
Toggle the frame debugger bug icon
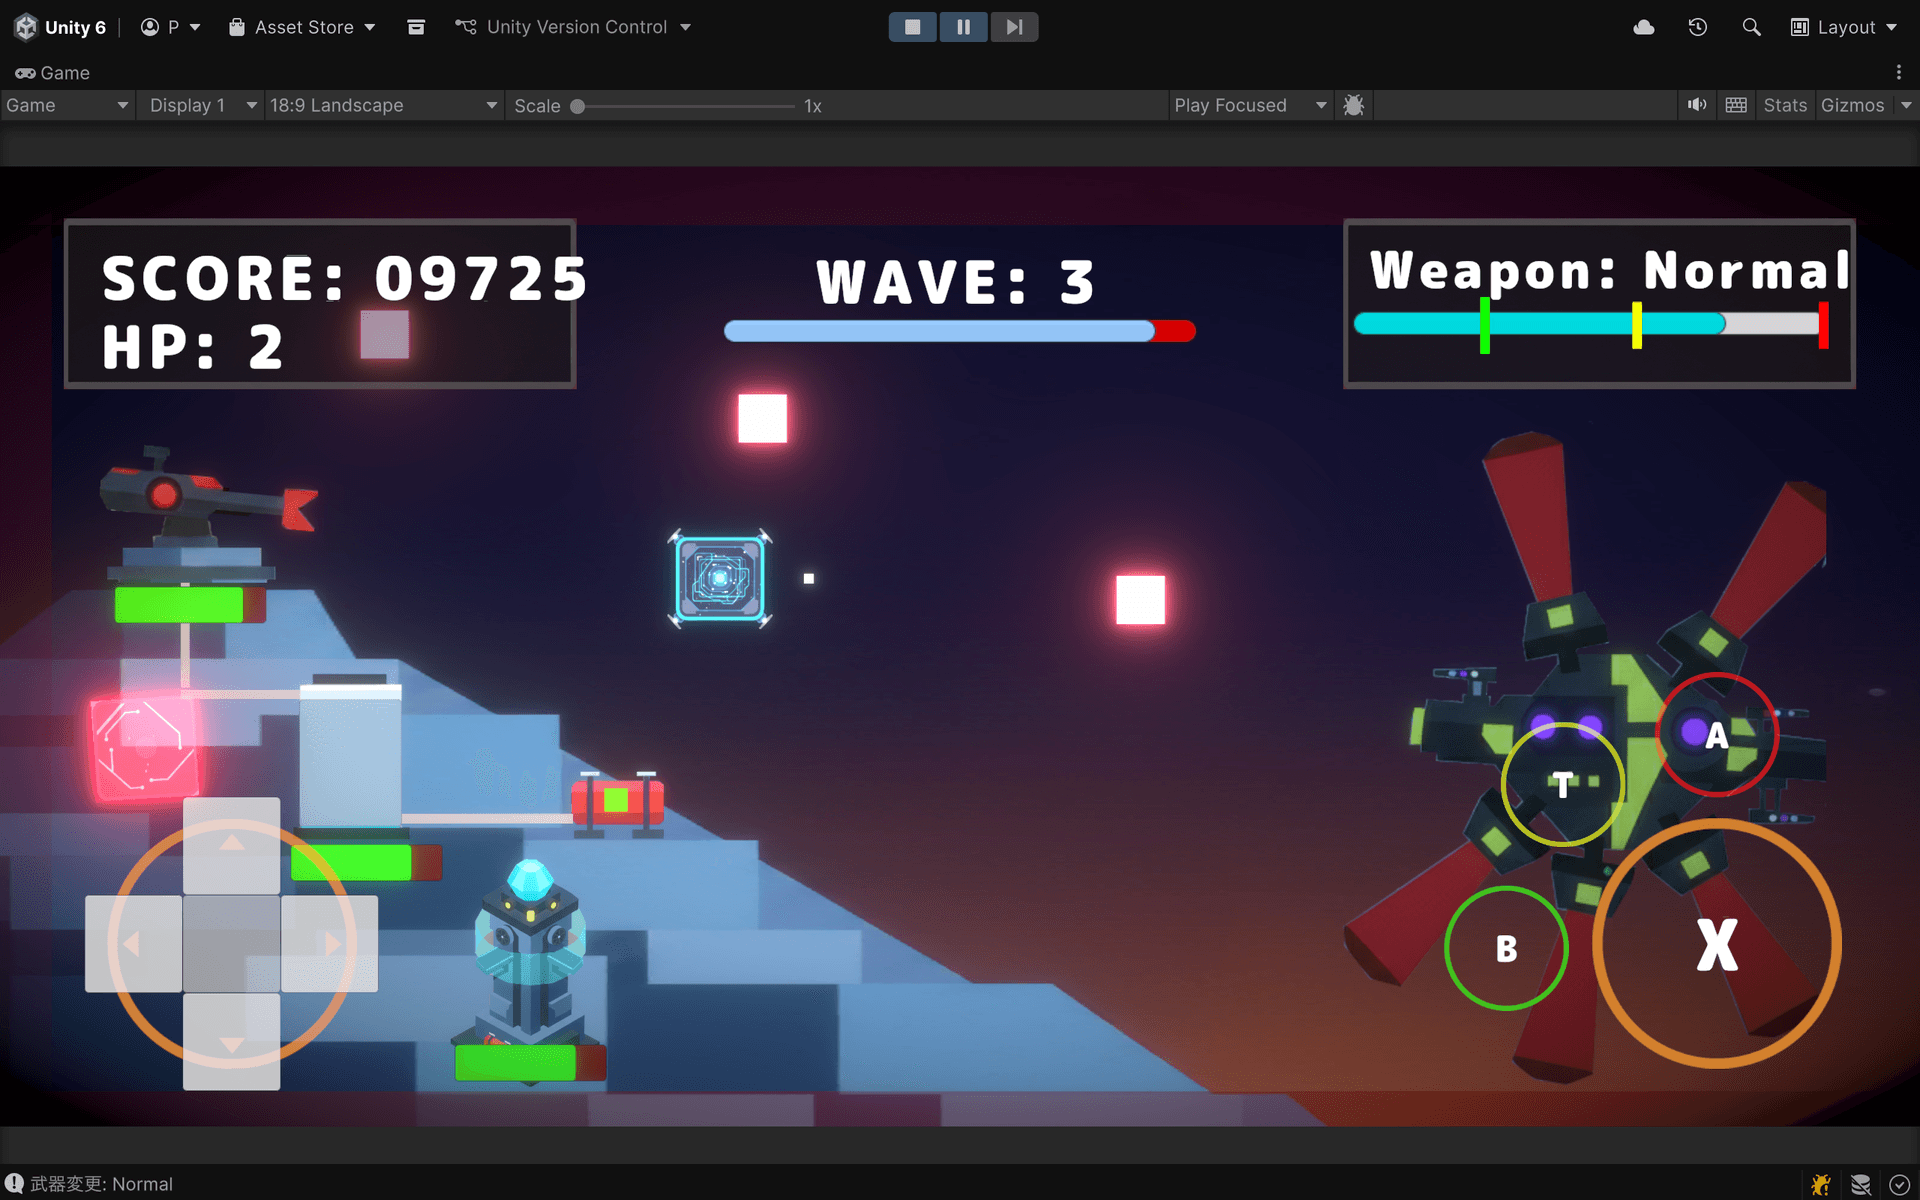(x=1354, y=105)
